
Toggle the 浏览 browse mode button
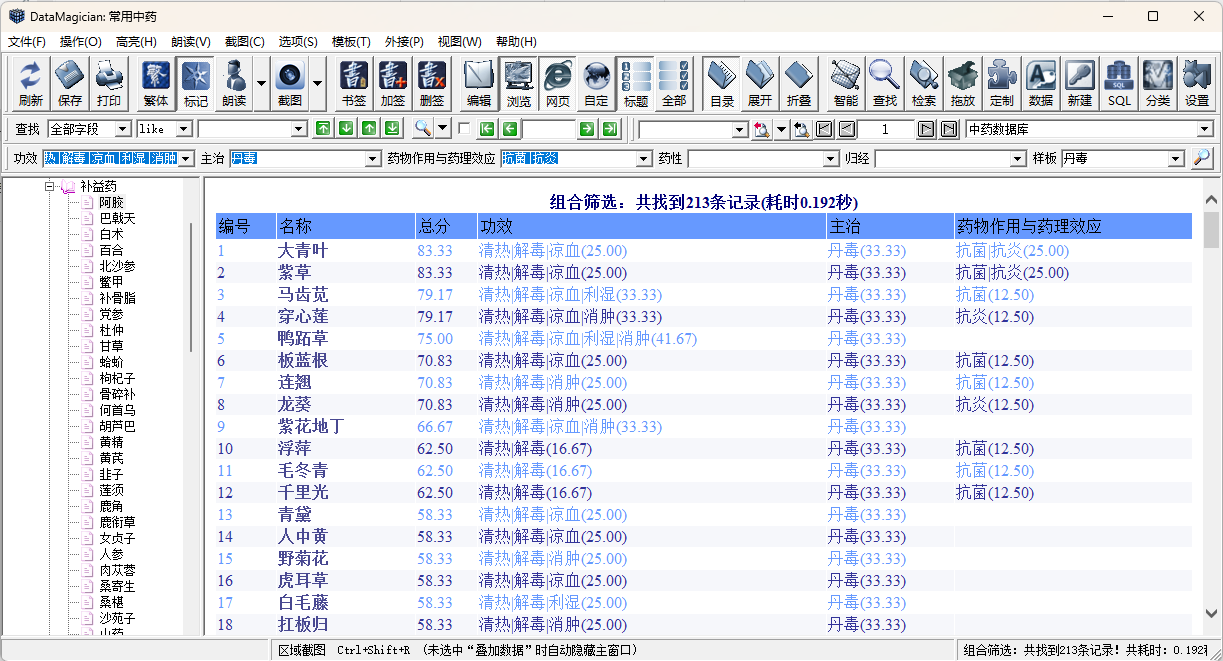coord(519,84)
